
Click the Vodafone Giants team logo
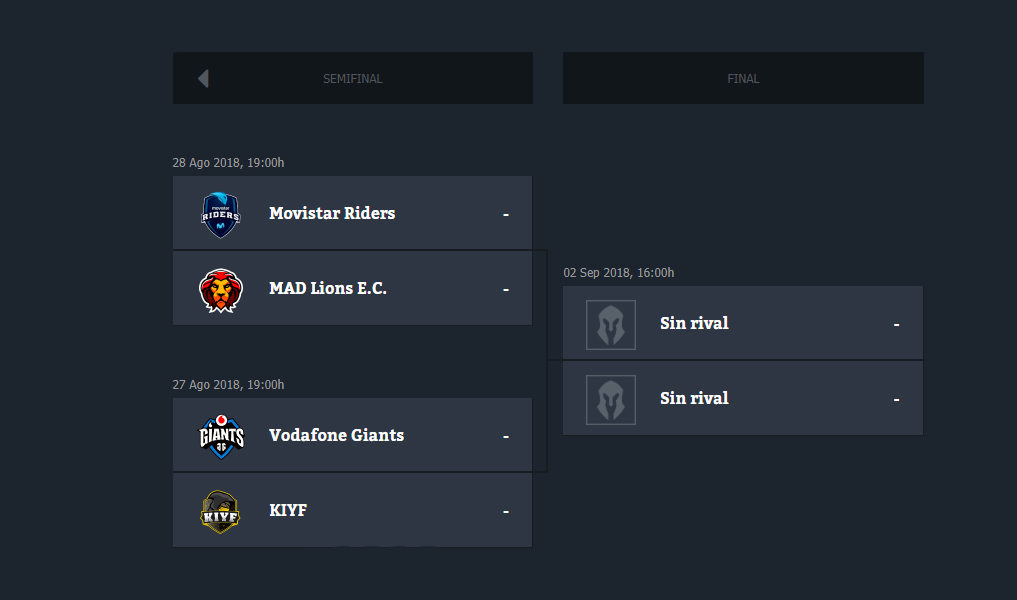click(221, 436)
